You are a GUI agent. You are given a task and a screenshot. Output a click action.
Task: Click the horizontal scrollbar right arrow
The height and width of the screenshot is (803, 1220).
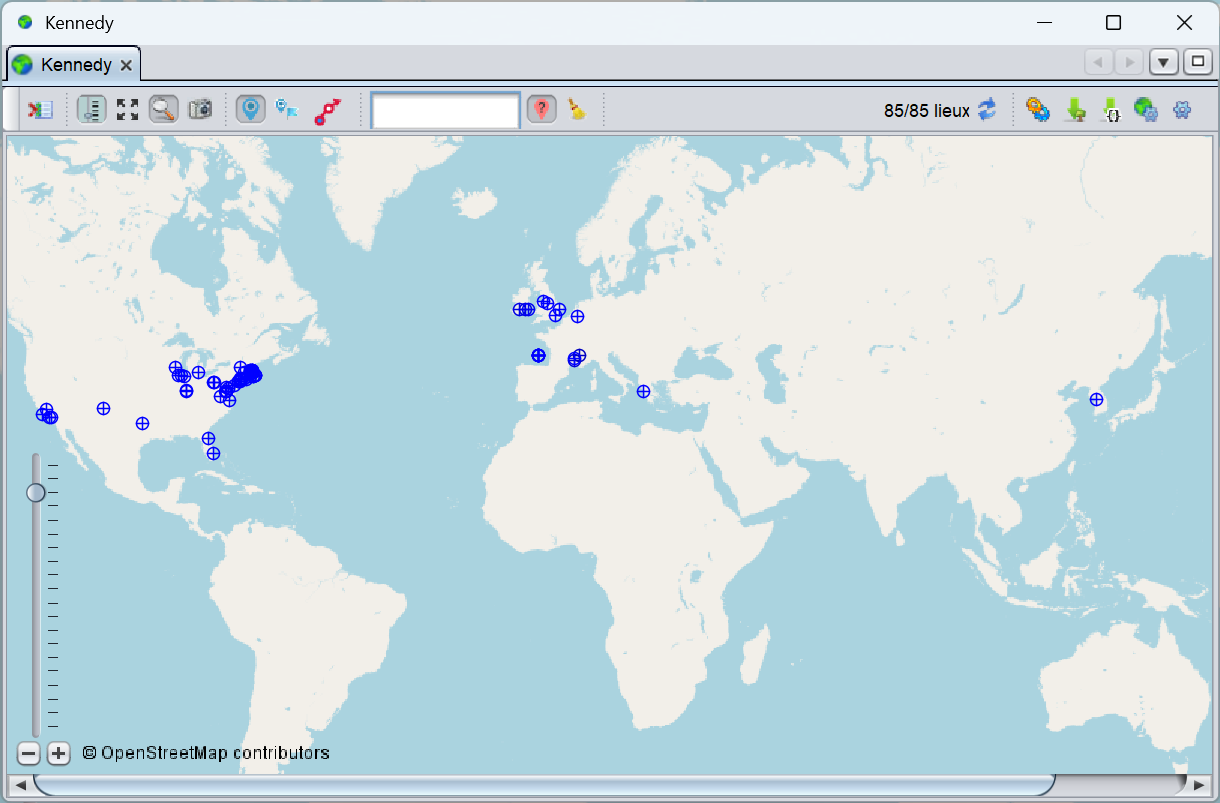[1199, 785]
